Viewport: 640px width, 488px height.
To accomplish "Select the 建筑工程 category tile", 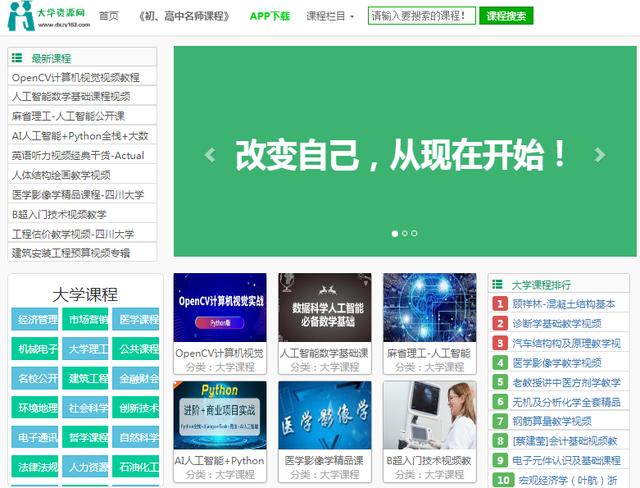I will [85, 378].
